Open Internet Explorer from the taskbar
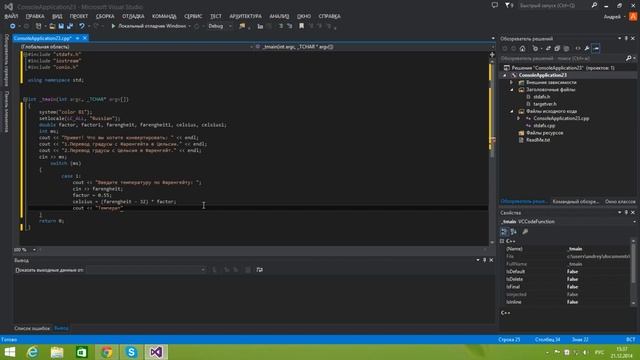 33,352
